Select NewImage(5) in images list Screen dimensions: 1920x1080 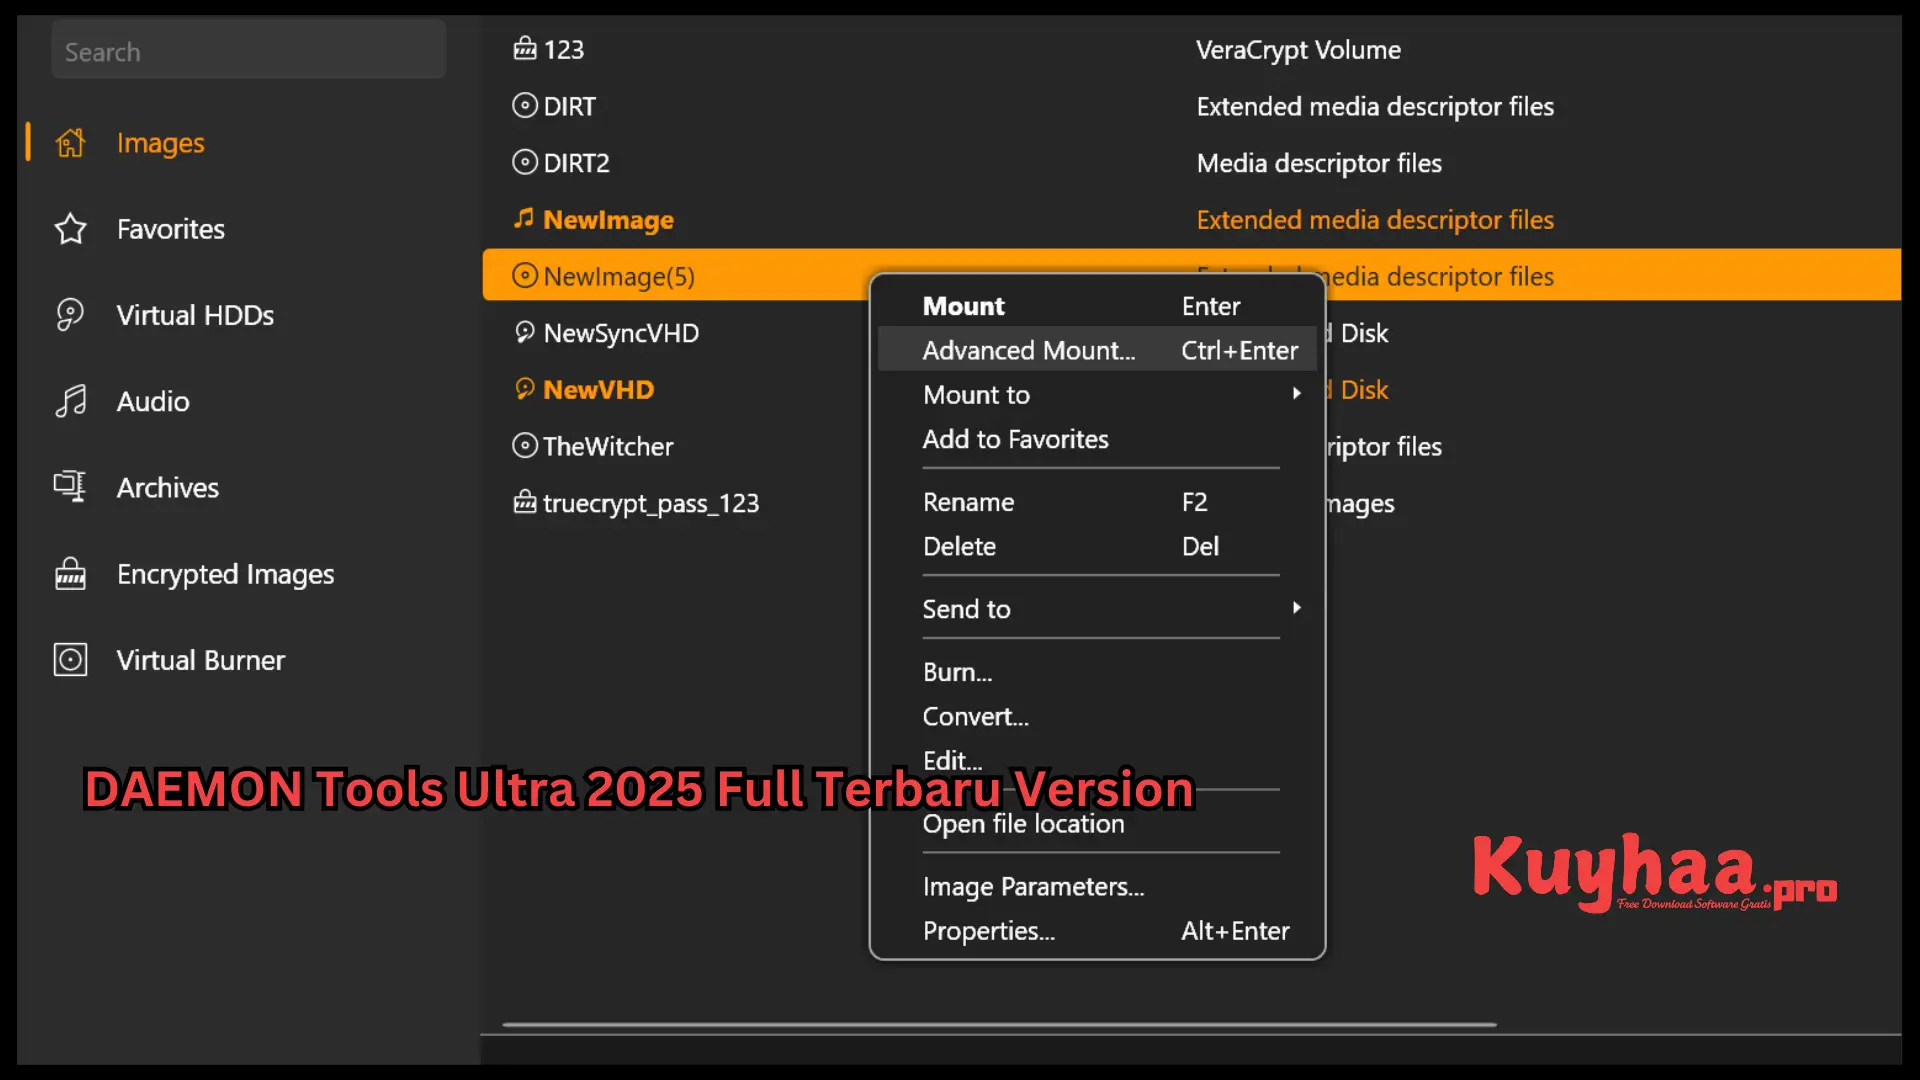pos(618,276)
